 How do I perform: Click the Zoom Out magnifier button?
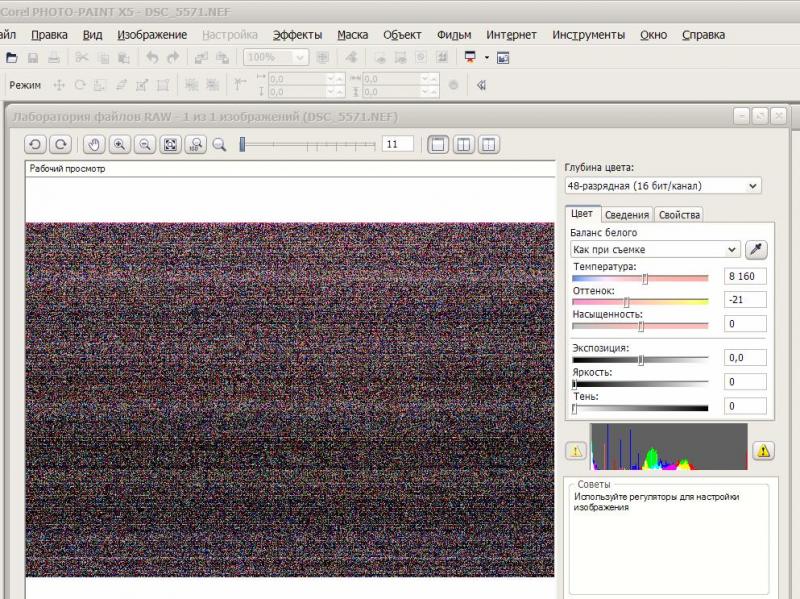click(145, 145)
